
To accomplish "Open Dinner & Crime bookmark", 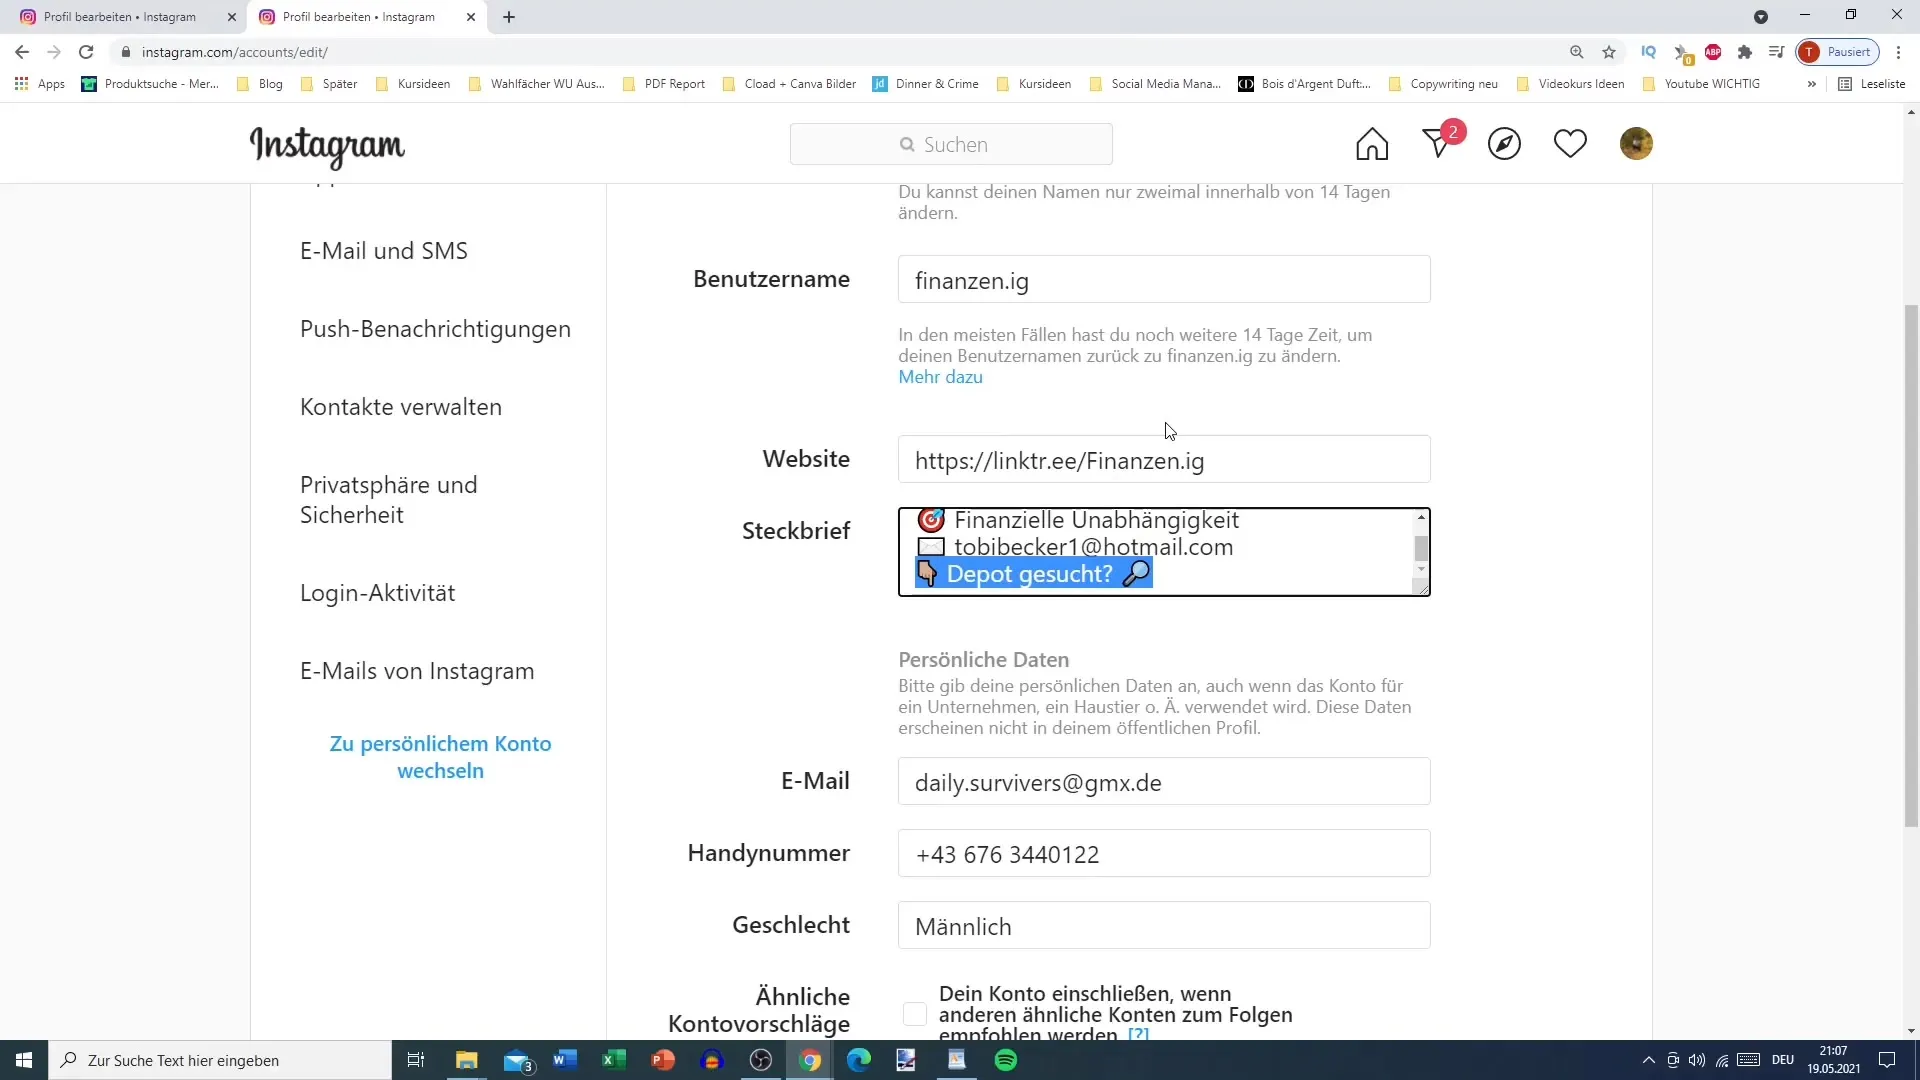I will pyautogui.click(x=926, y=84).
